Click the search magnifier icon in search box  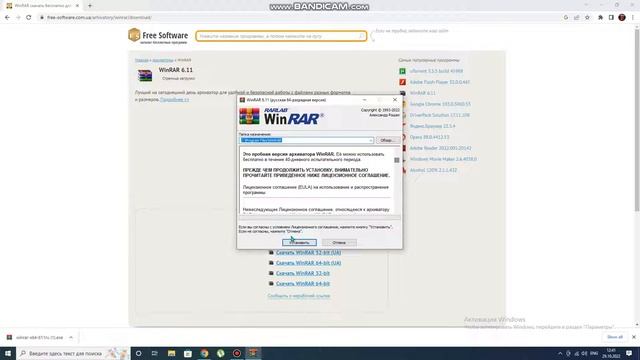[x=361, y=36]
